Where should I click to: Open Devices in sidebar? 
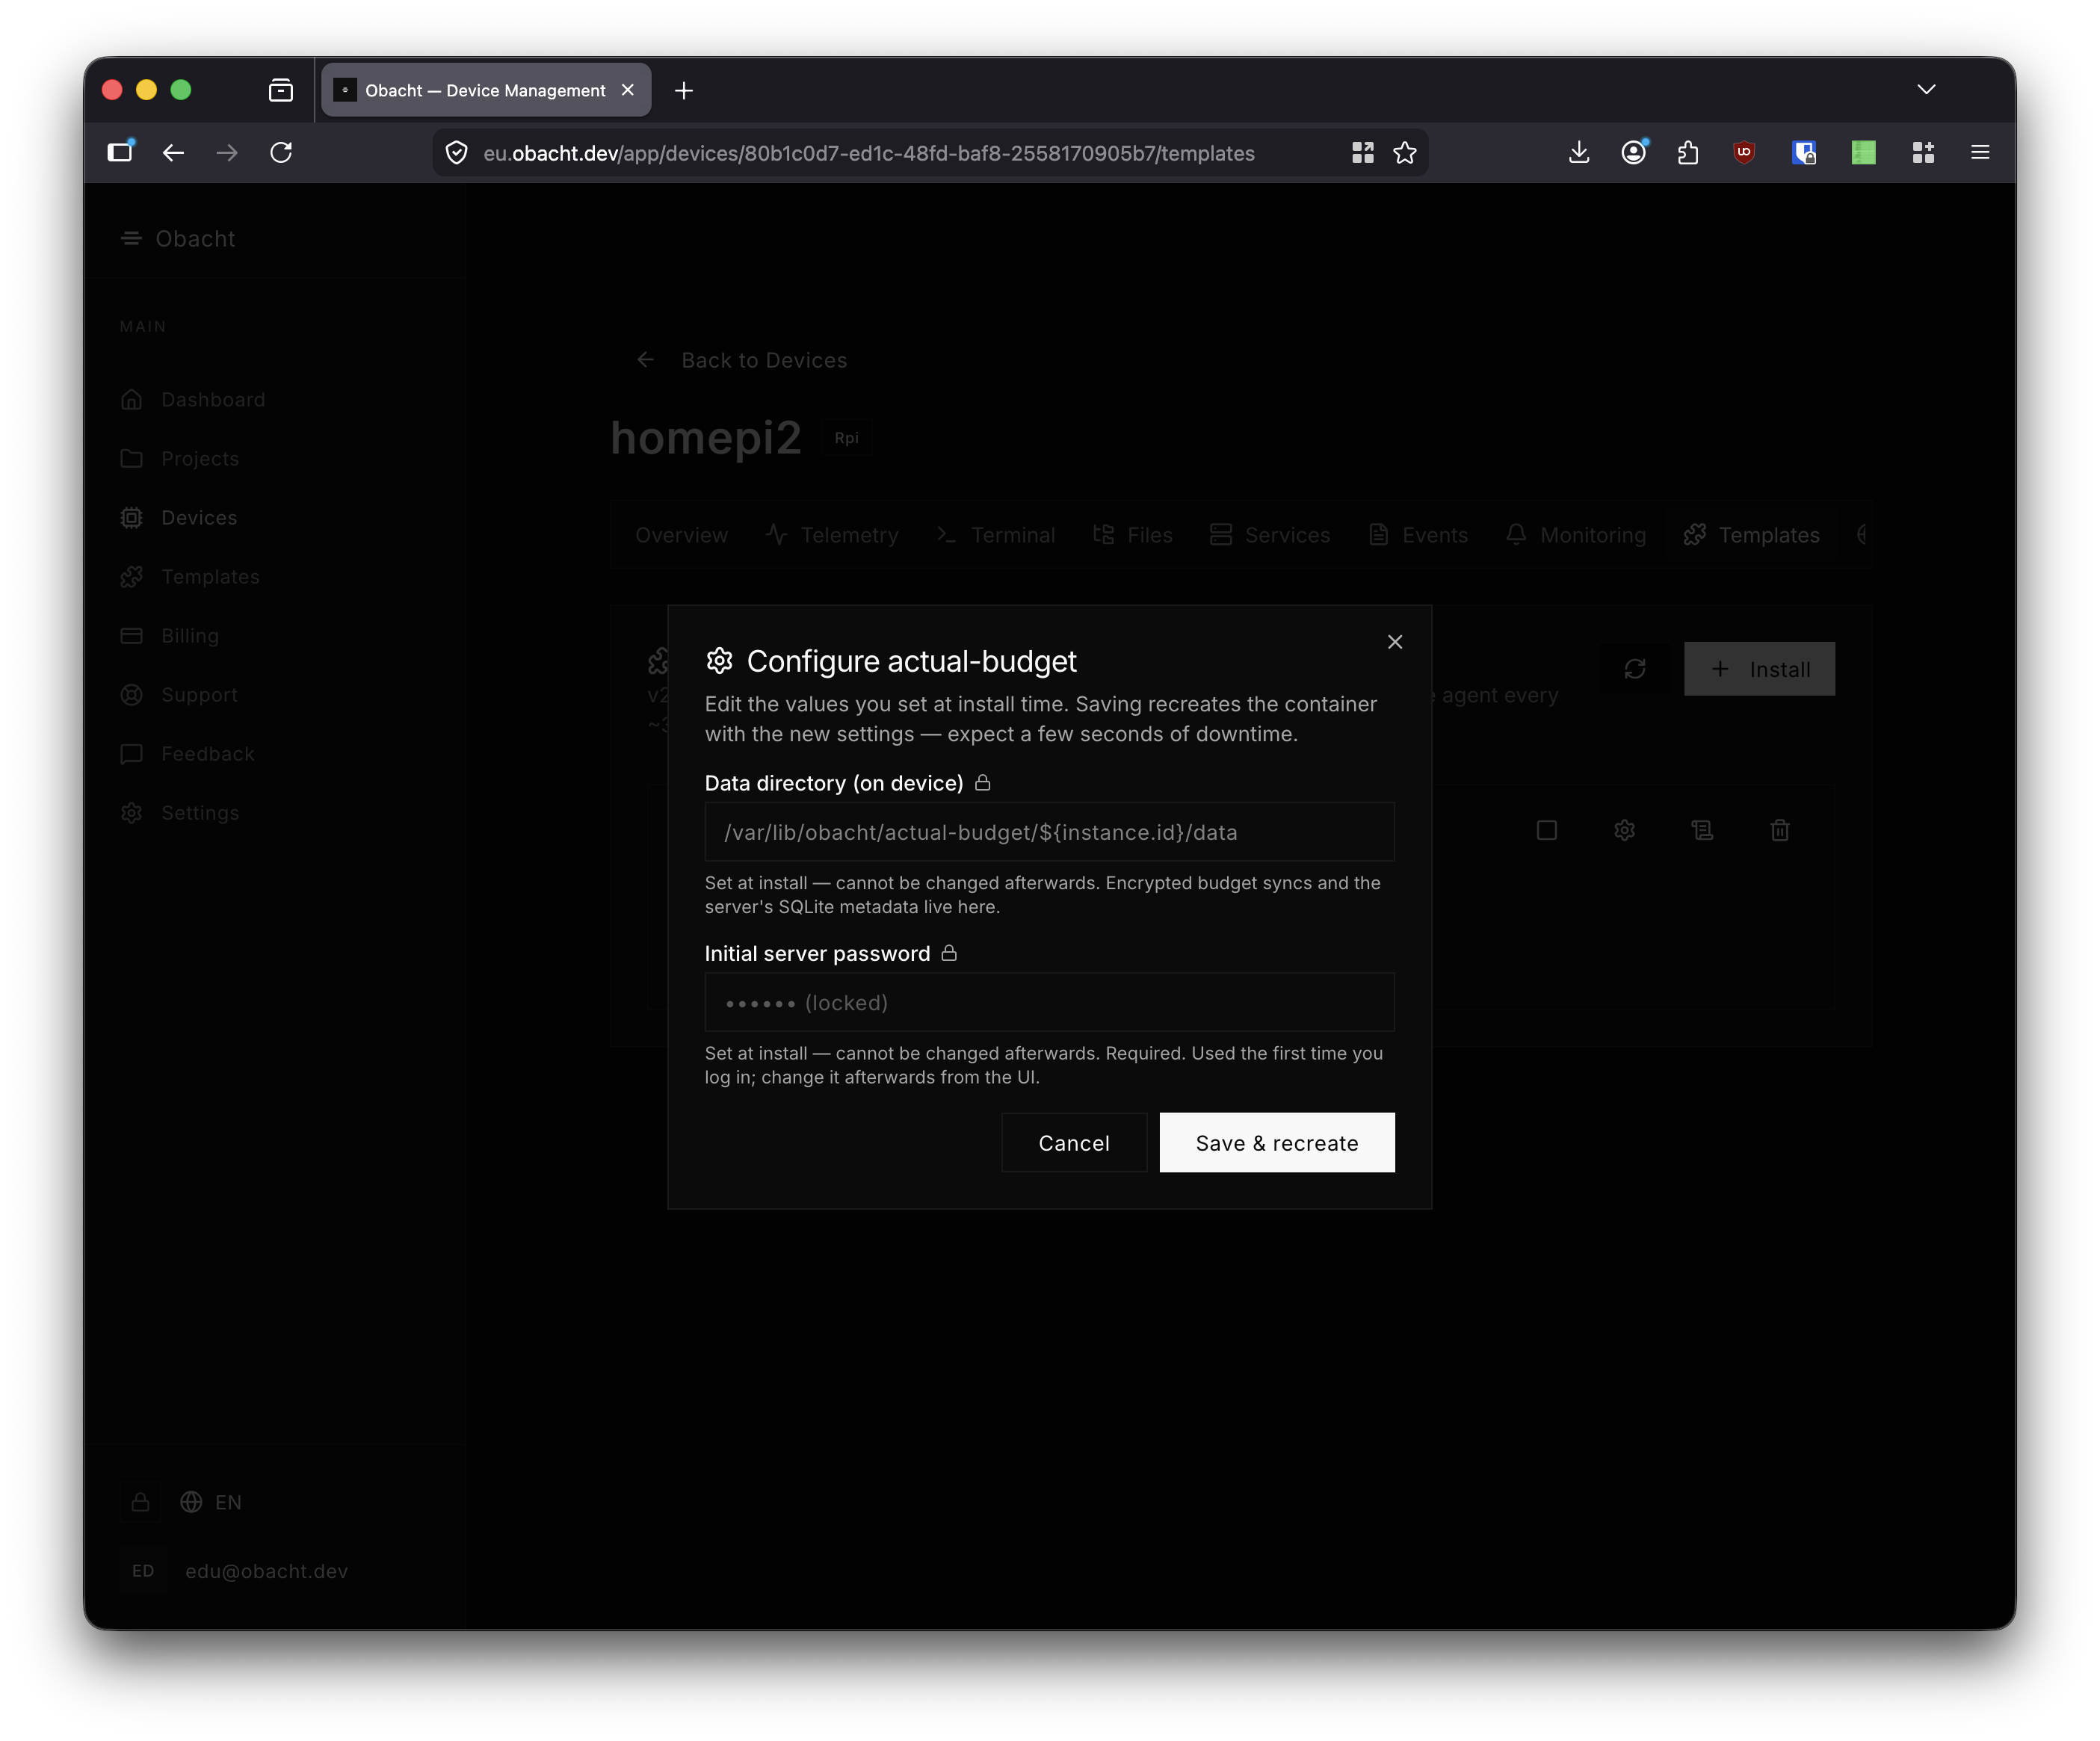point(179,517)
